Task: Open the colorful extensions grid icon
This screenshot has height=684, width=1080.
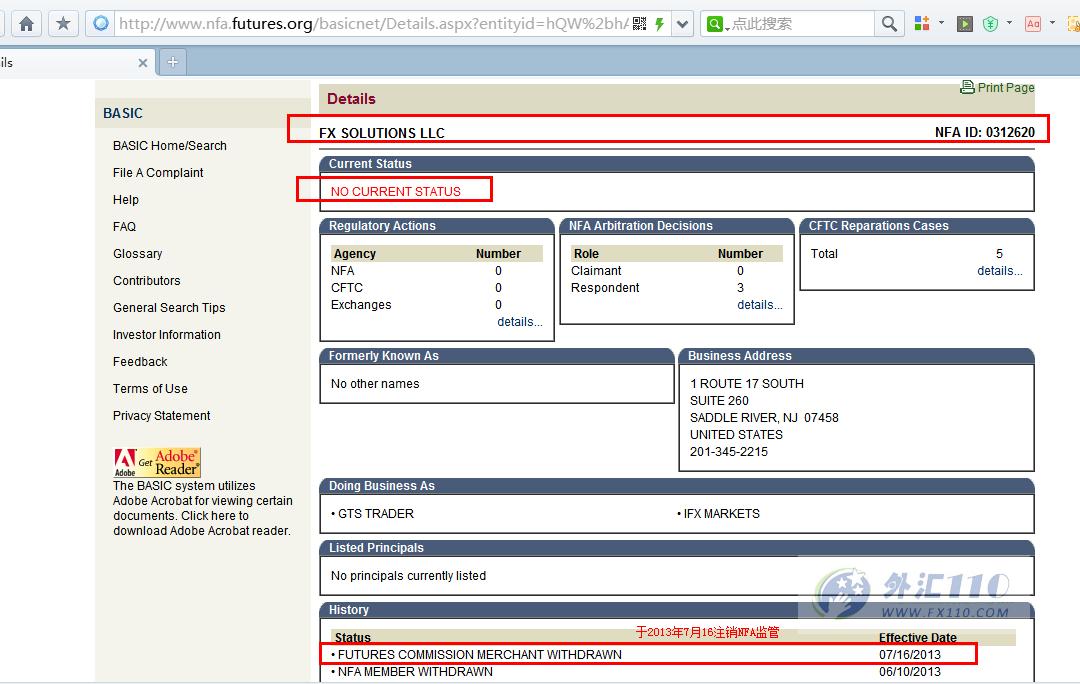Action: [x=922, y=23]
